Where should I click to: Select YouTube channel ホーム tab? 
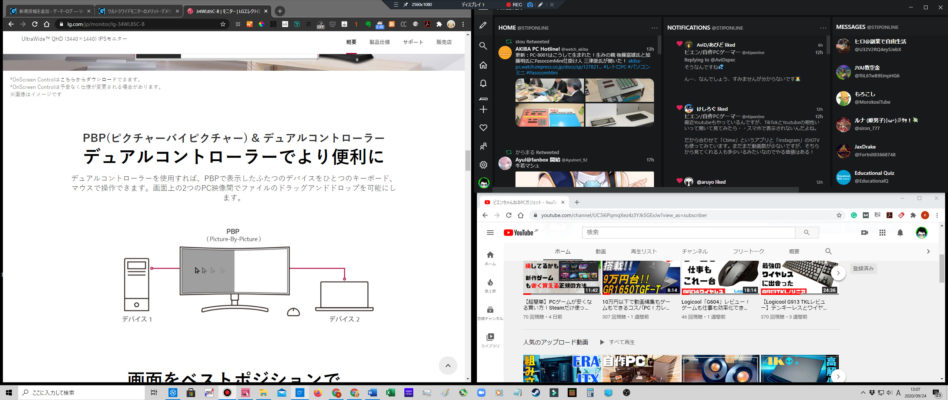point(562,251)
